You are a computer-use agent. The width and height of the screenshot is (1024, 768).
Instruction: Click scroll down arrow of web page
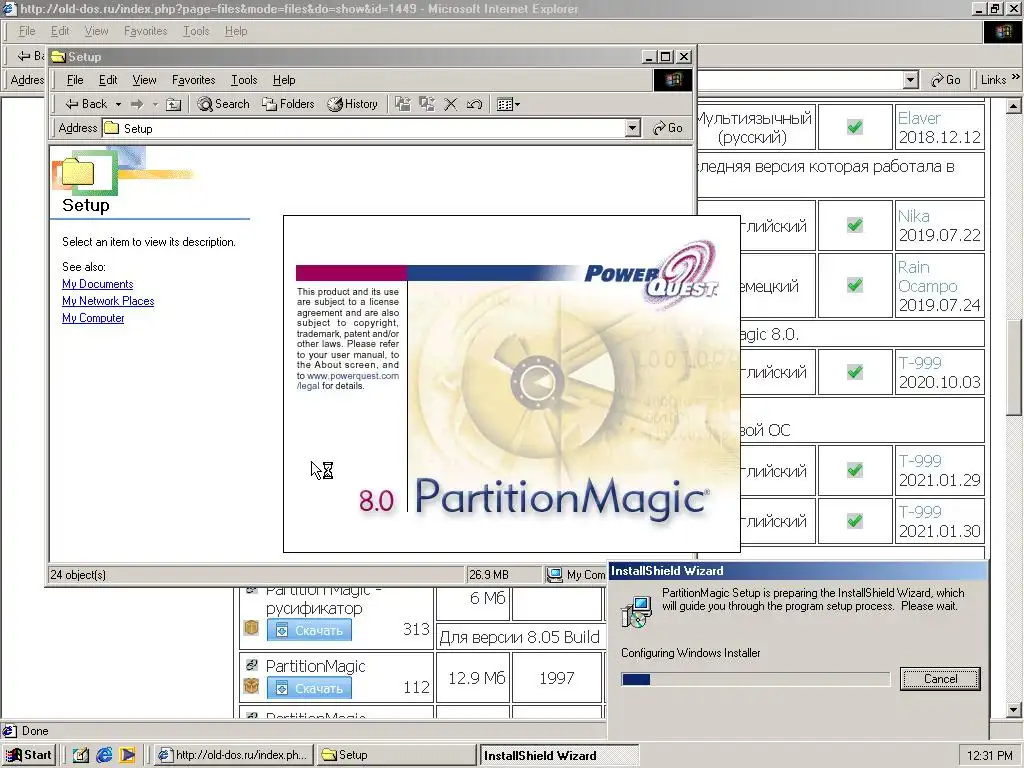point(1014,710)
